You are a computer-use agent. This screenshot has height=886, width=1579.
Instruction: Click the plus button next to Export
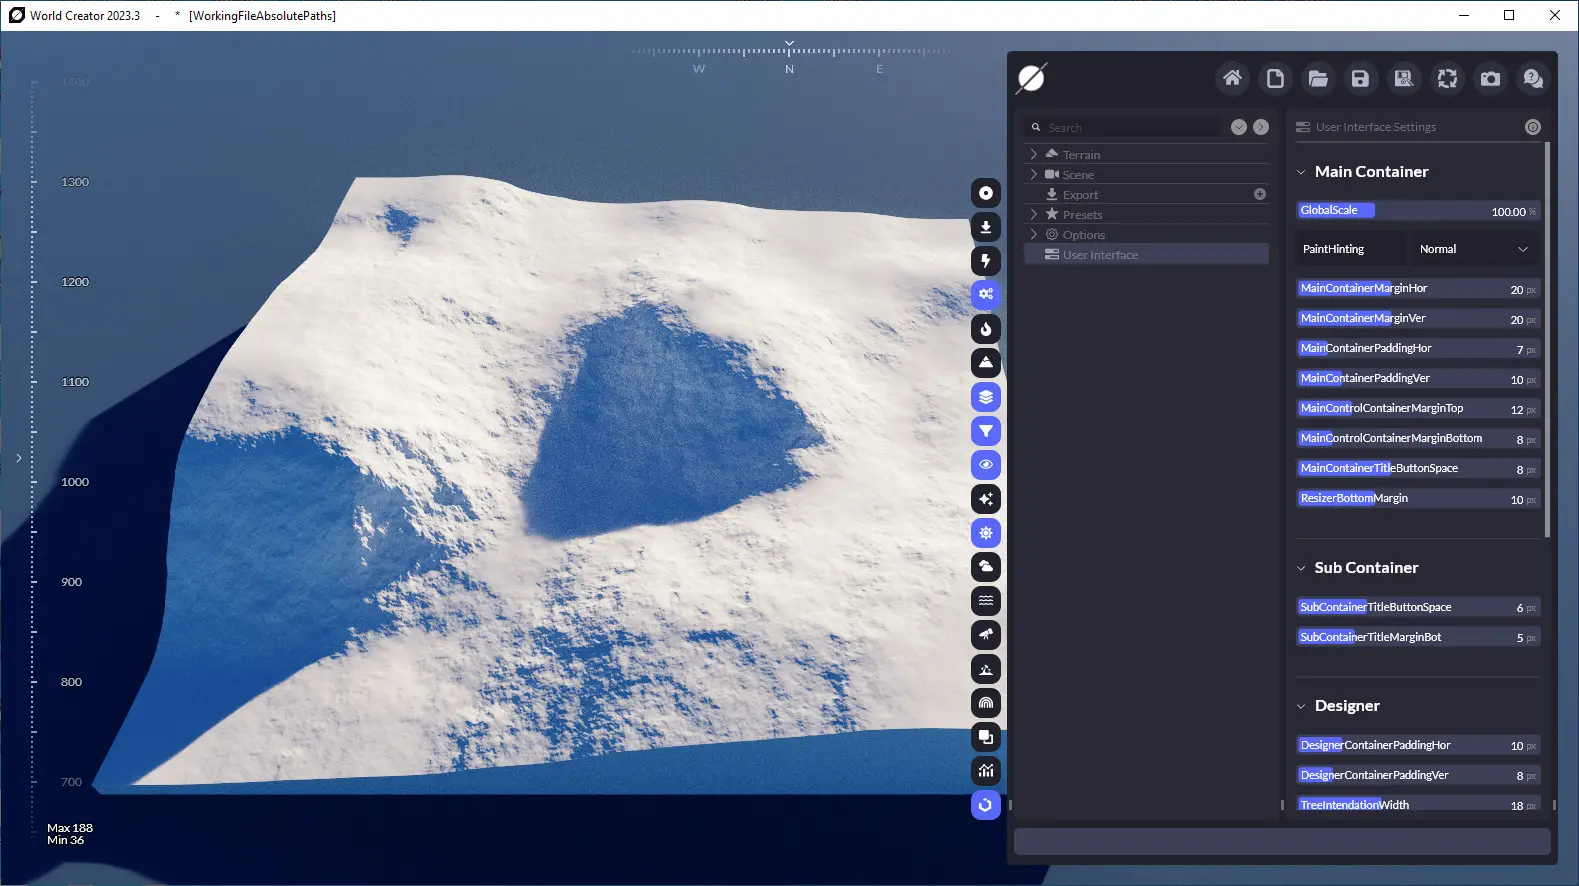click(1260, 194)
